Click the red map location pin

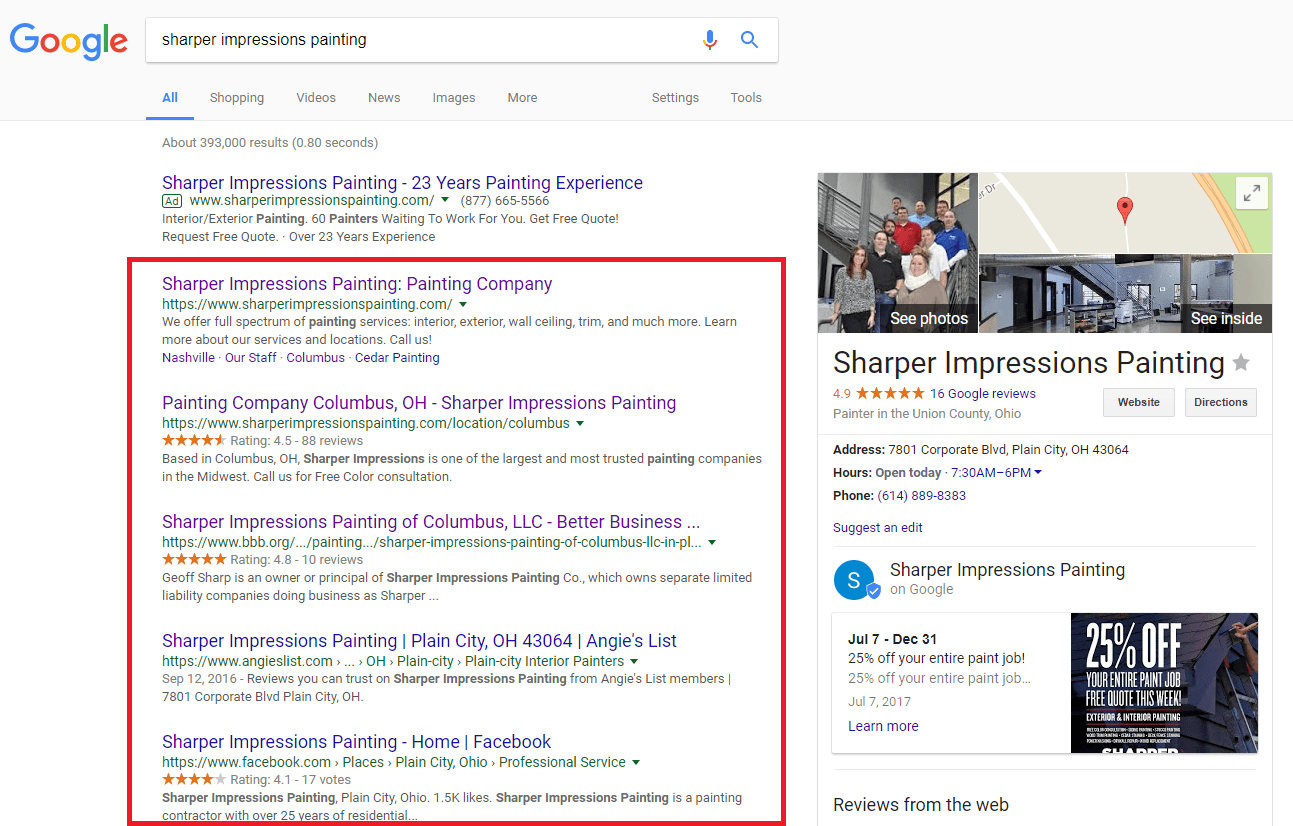[1124, 210]
